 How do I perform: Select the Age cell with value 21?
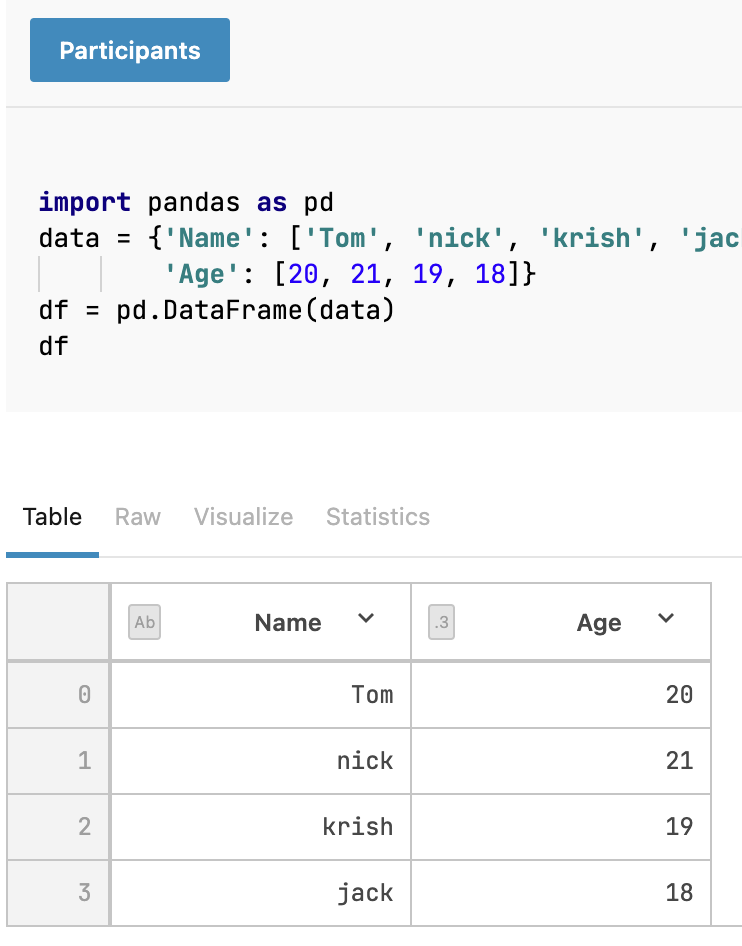point(679,761)
